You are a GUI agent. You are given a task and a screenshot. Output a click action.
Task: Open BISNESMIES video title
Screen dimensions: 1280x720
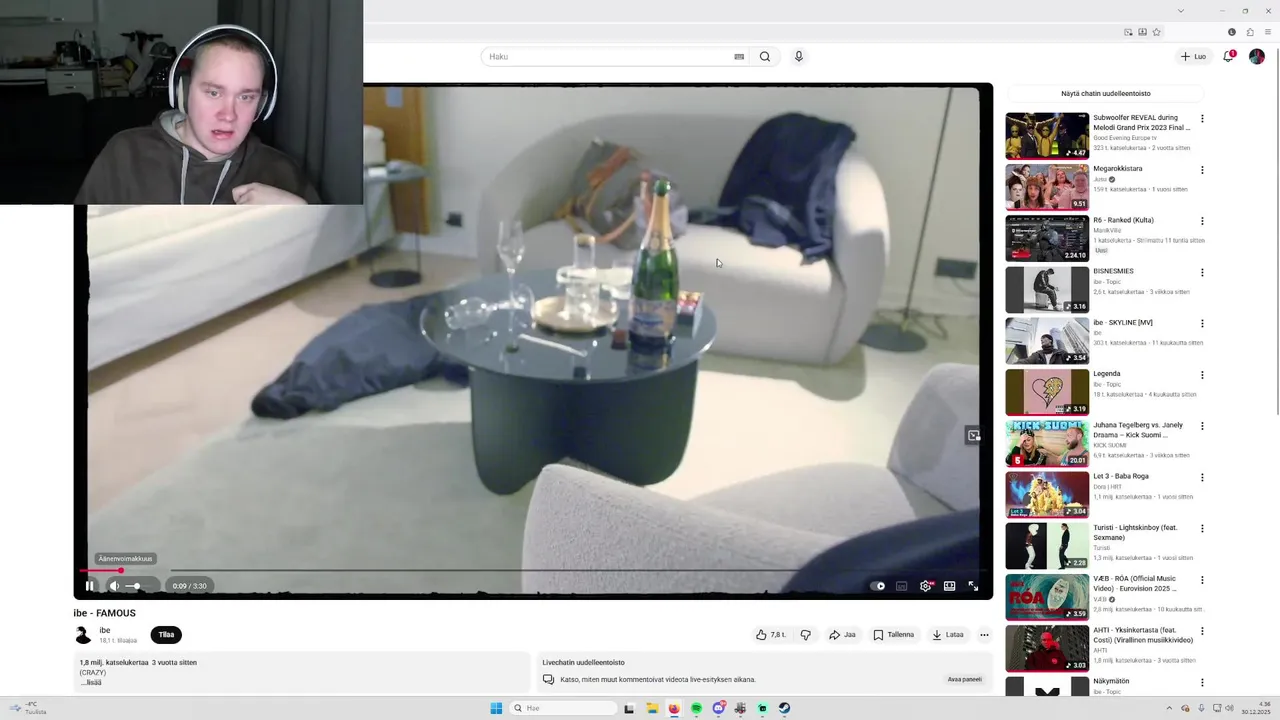[x=1113, y=271]
